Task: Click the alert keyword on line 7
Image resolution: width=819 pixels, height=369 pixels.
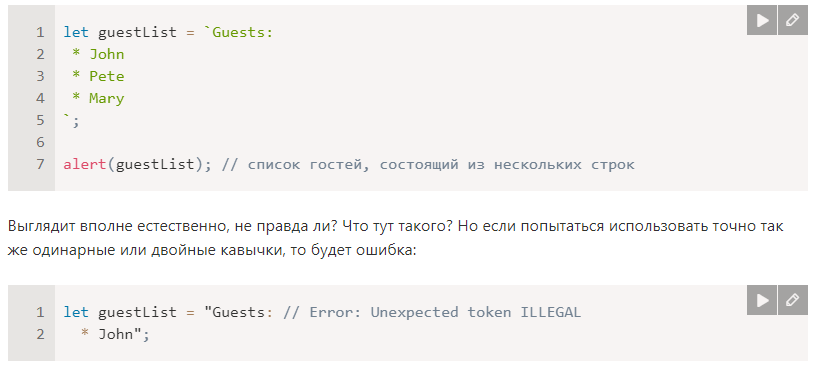Action: point(85,164)
